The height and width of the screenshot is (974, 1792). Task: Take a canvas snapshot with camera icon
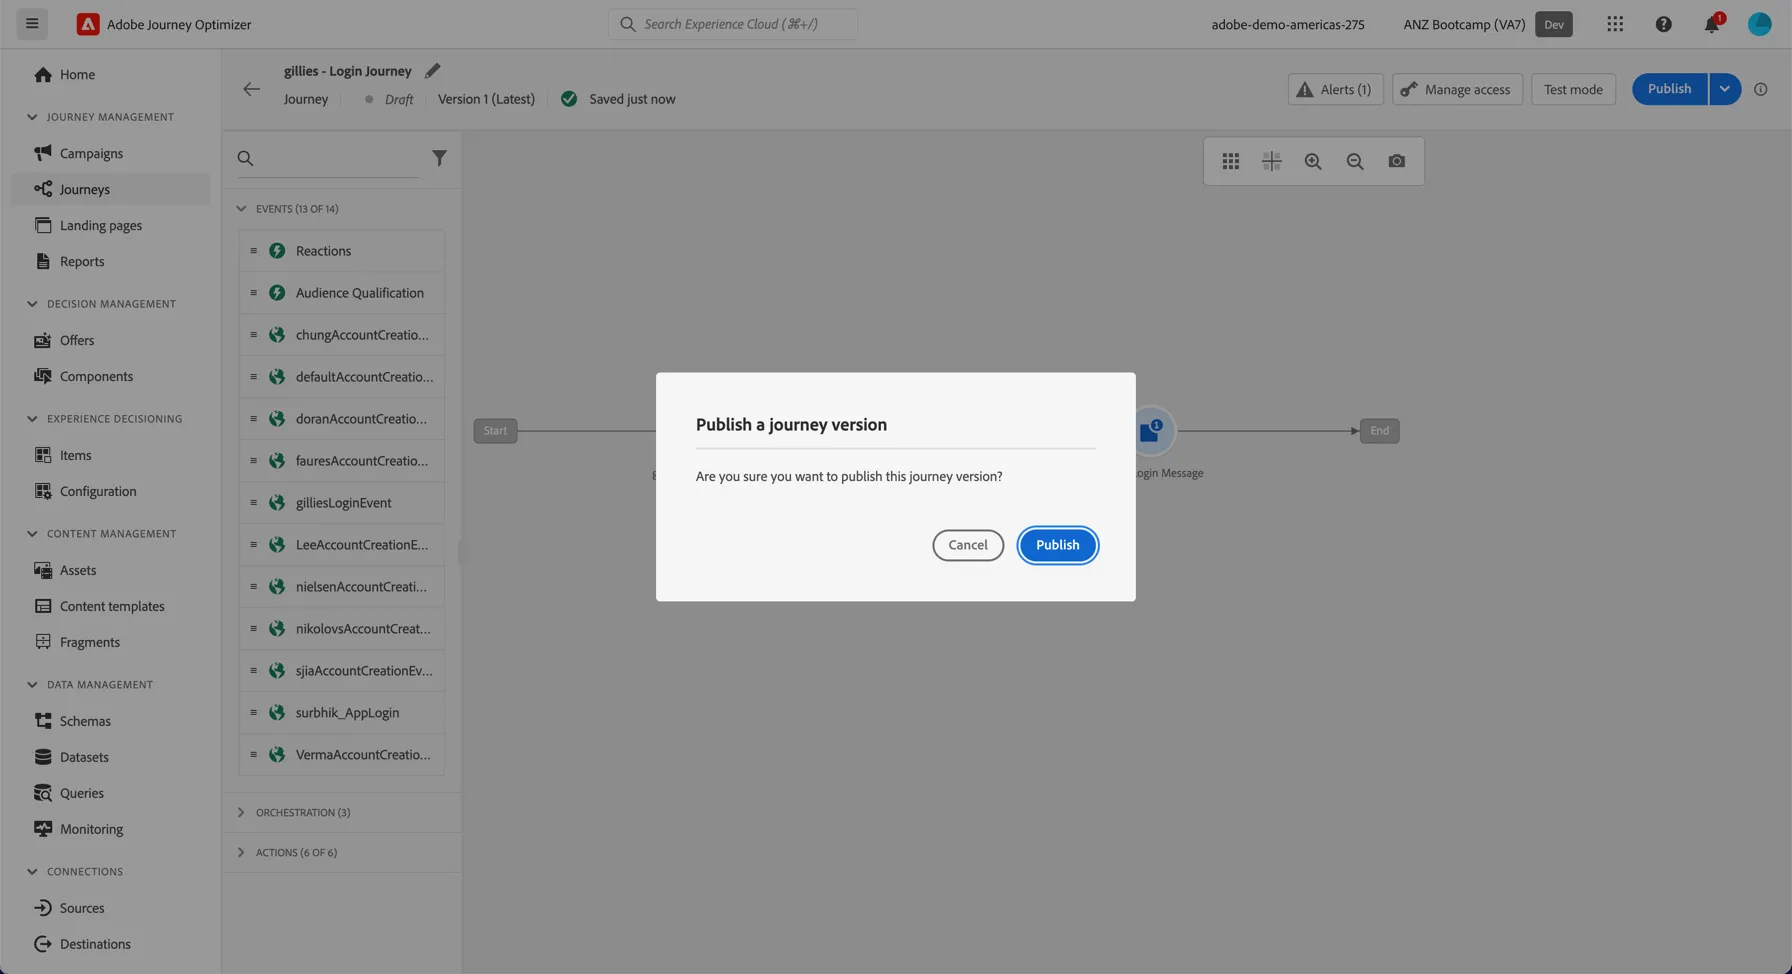tap(1397, 161)
